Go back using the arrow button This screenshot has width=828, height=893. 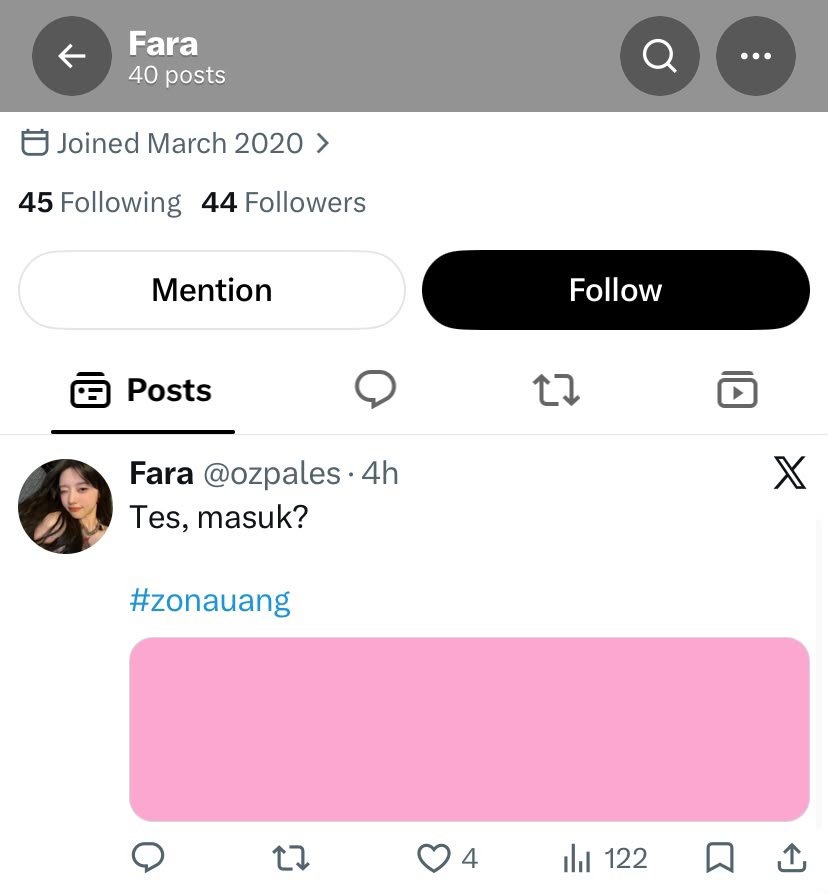(x=72, y=56)
